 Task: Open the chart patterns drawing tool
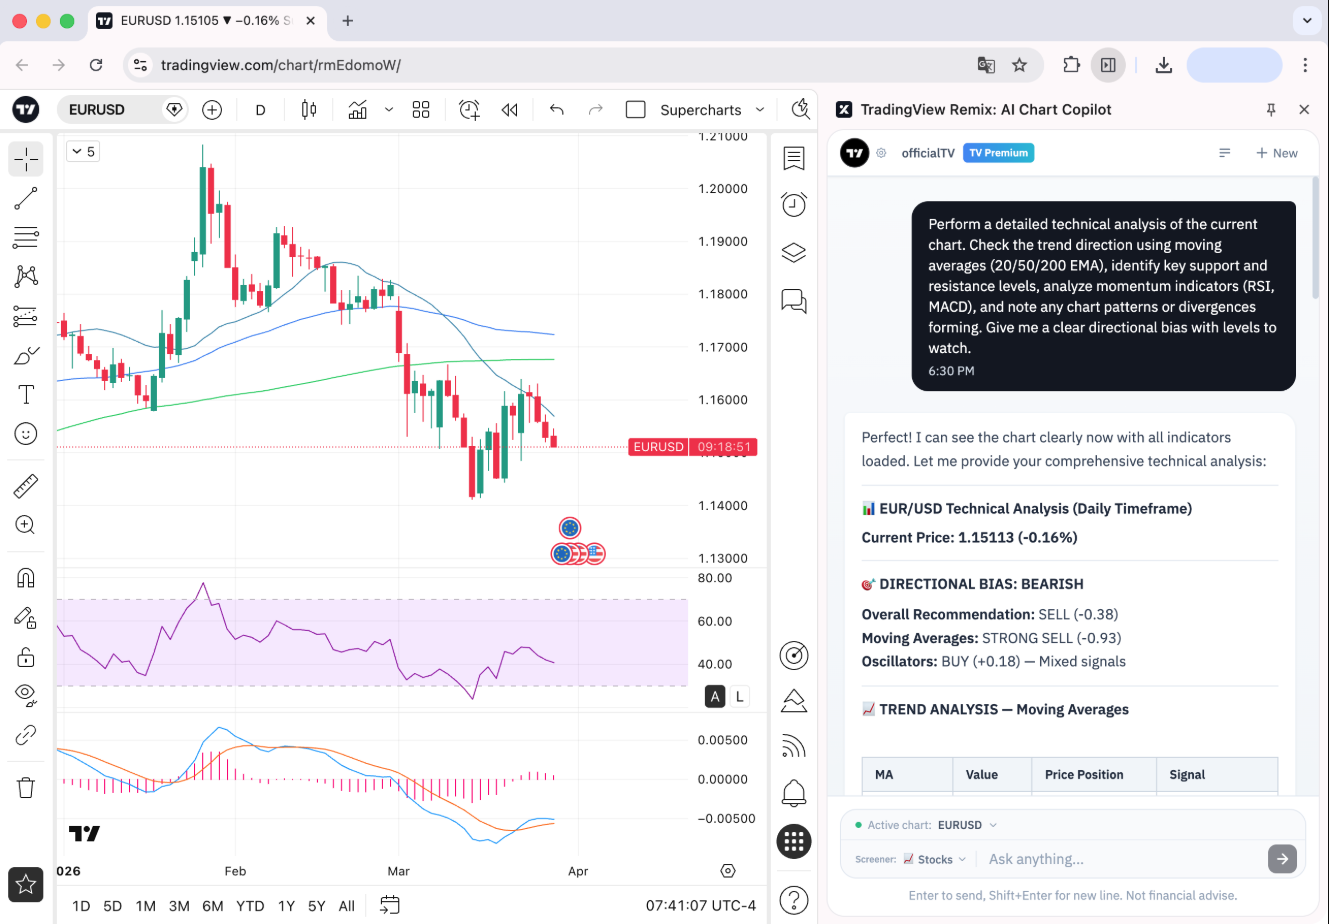coord(26,276)
